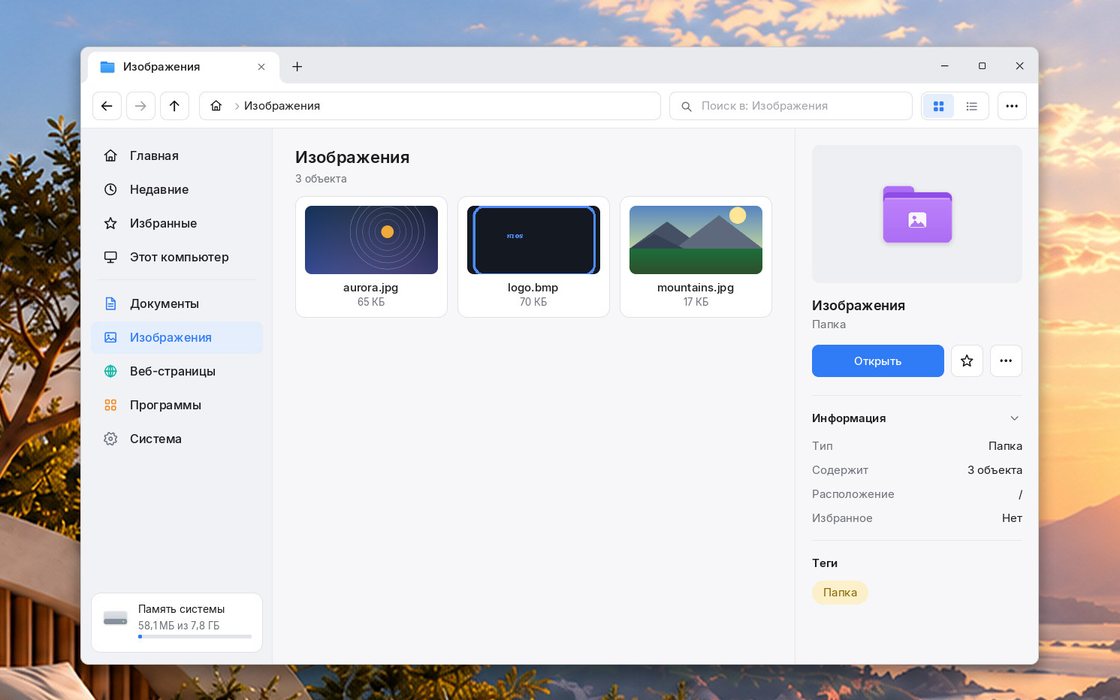Click the Открыть button
Image resolution: width=1120 pixels, height=700 pixels.
pos(878,361)
